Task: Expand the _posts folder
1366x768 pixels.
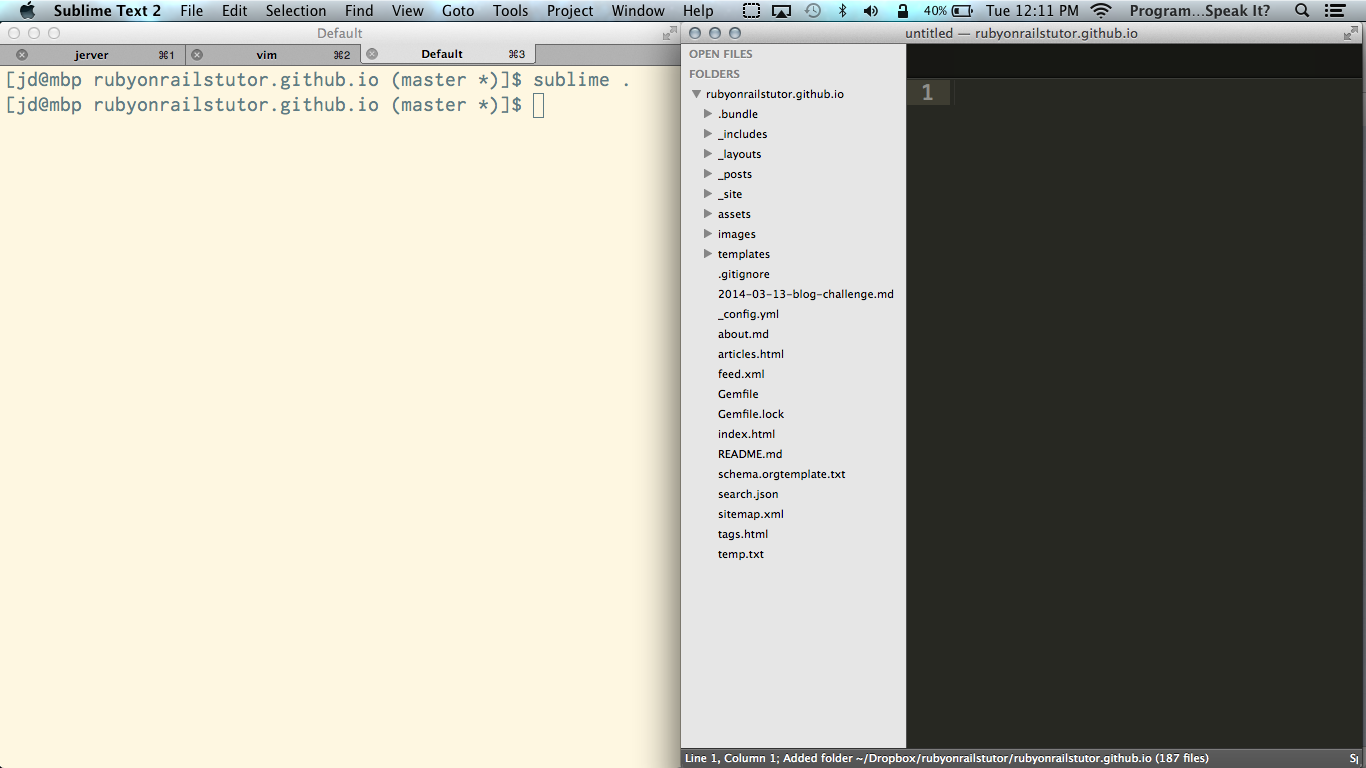Action: (x=708, y=174)
